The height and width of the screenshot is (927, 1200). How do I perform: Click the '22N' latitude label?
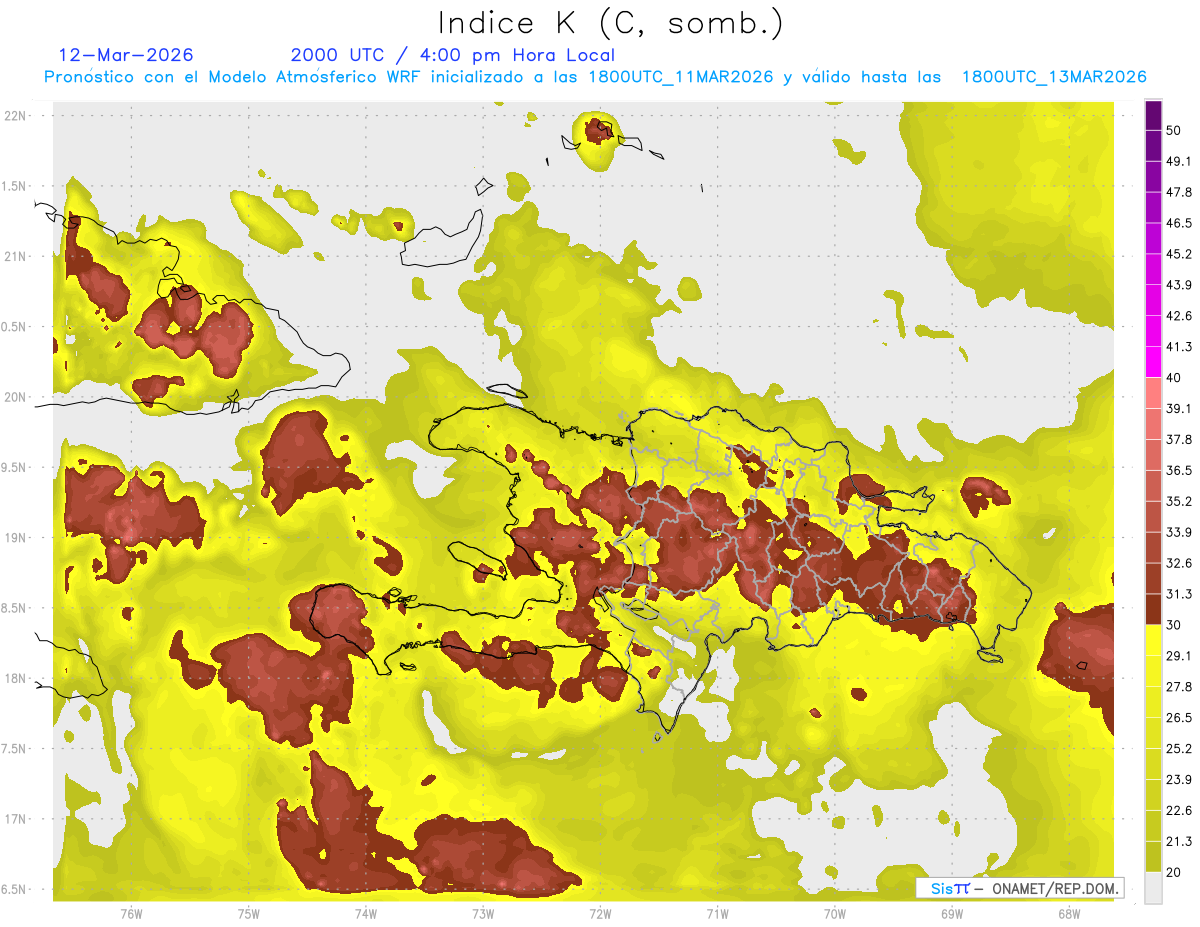point(16,115)
